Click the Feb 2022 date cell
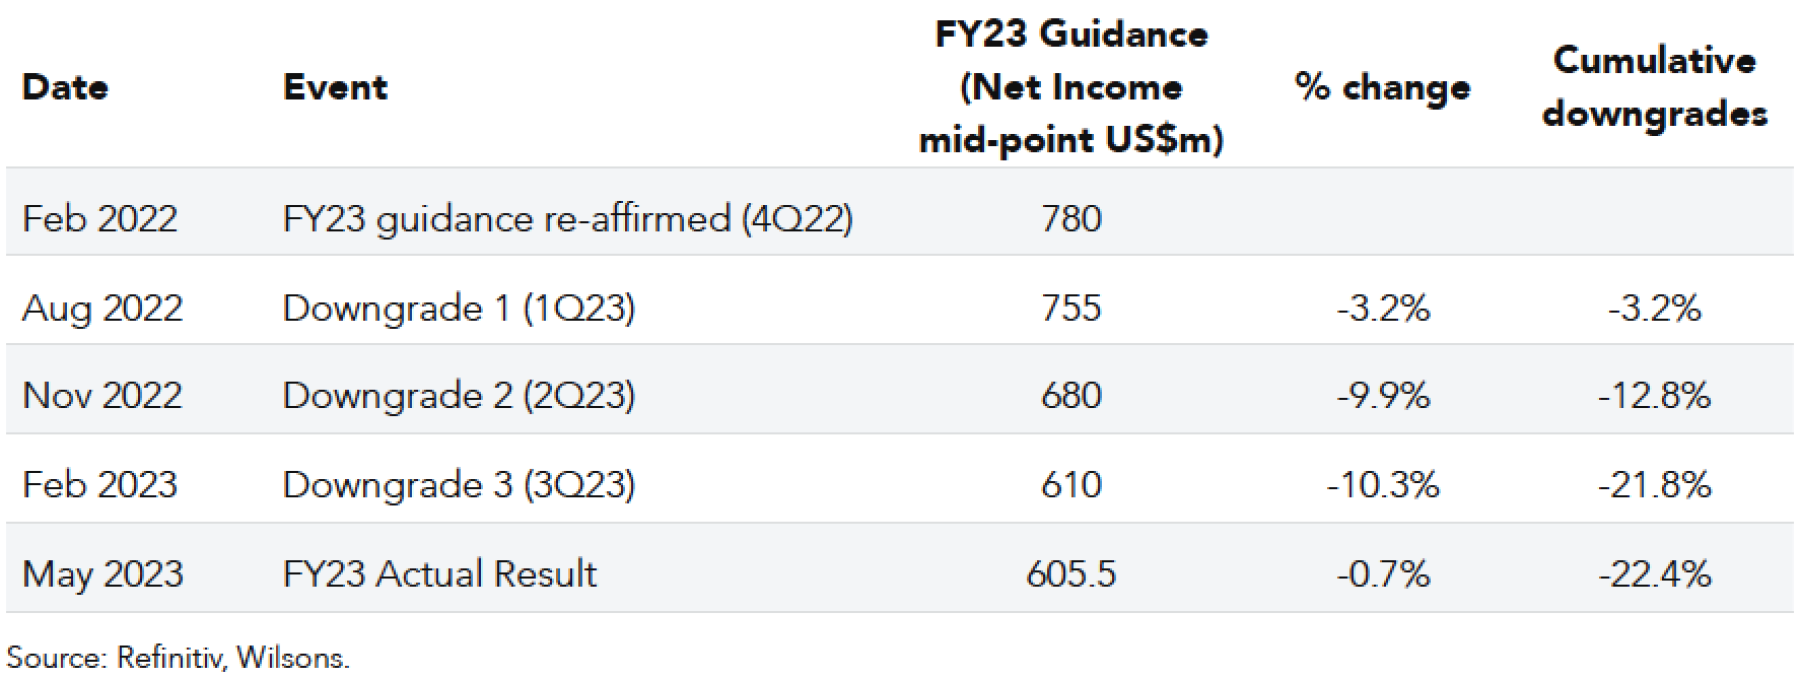1800x678 pixels. tap(100, 219)
